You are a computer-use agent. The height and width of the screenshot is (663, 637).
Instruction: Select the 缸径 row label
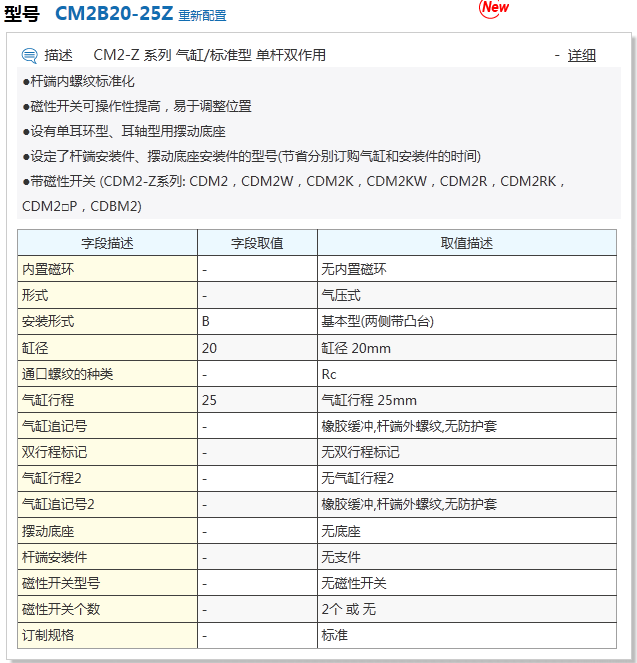pos(35,348)
